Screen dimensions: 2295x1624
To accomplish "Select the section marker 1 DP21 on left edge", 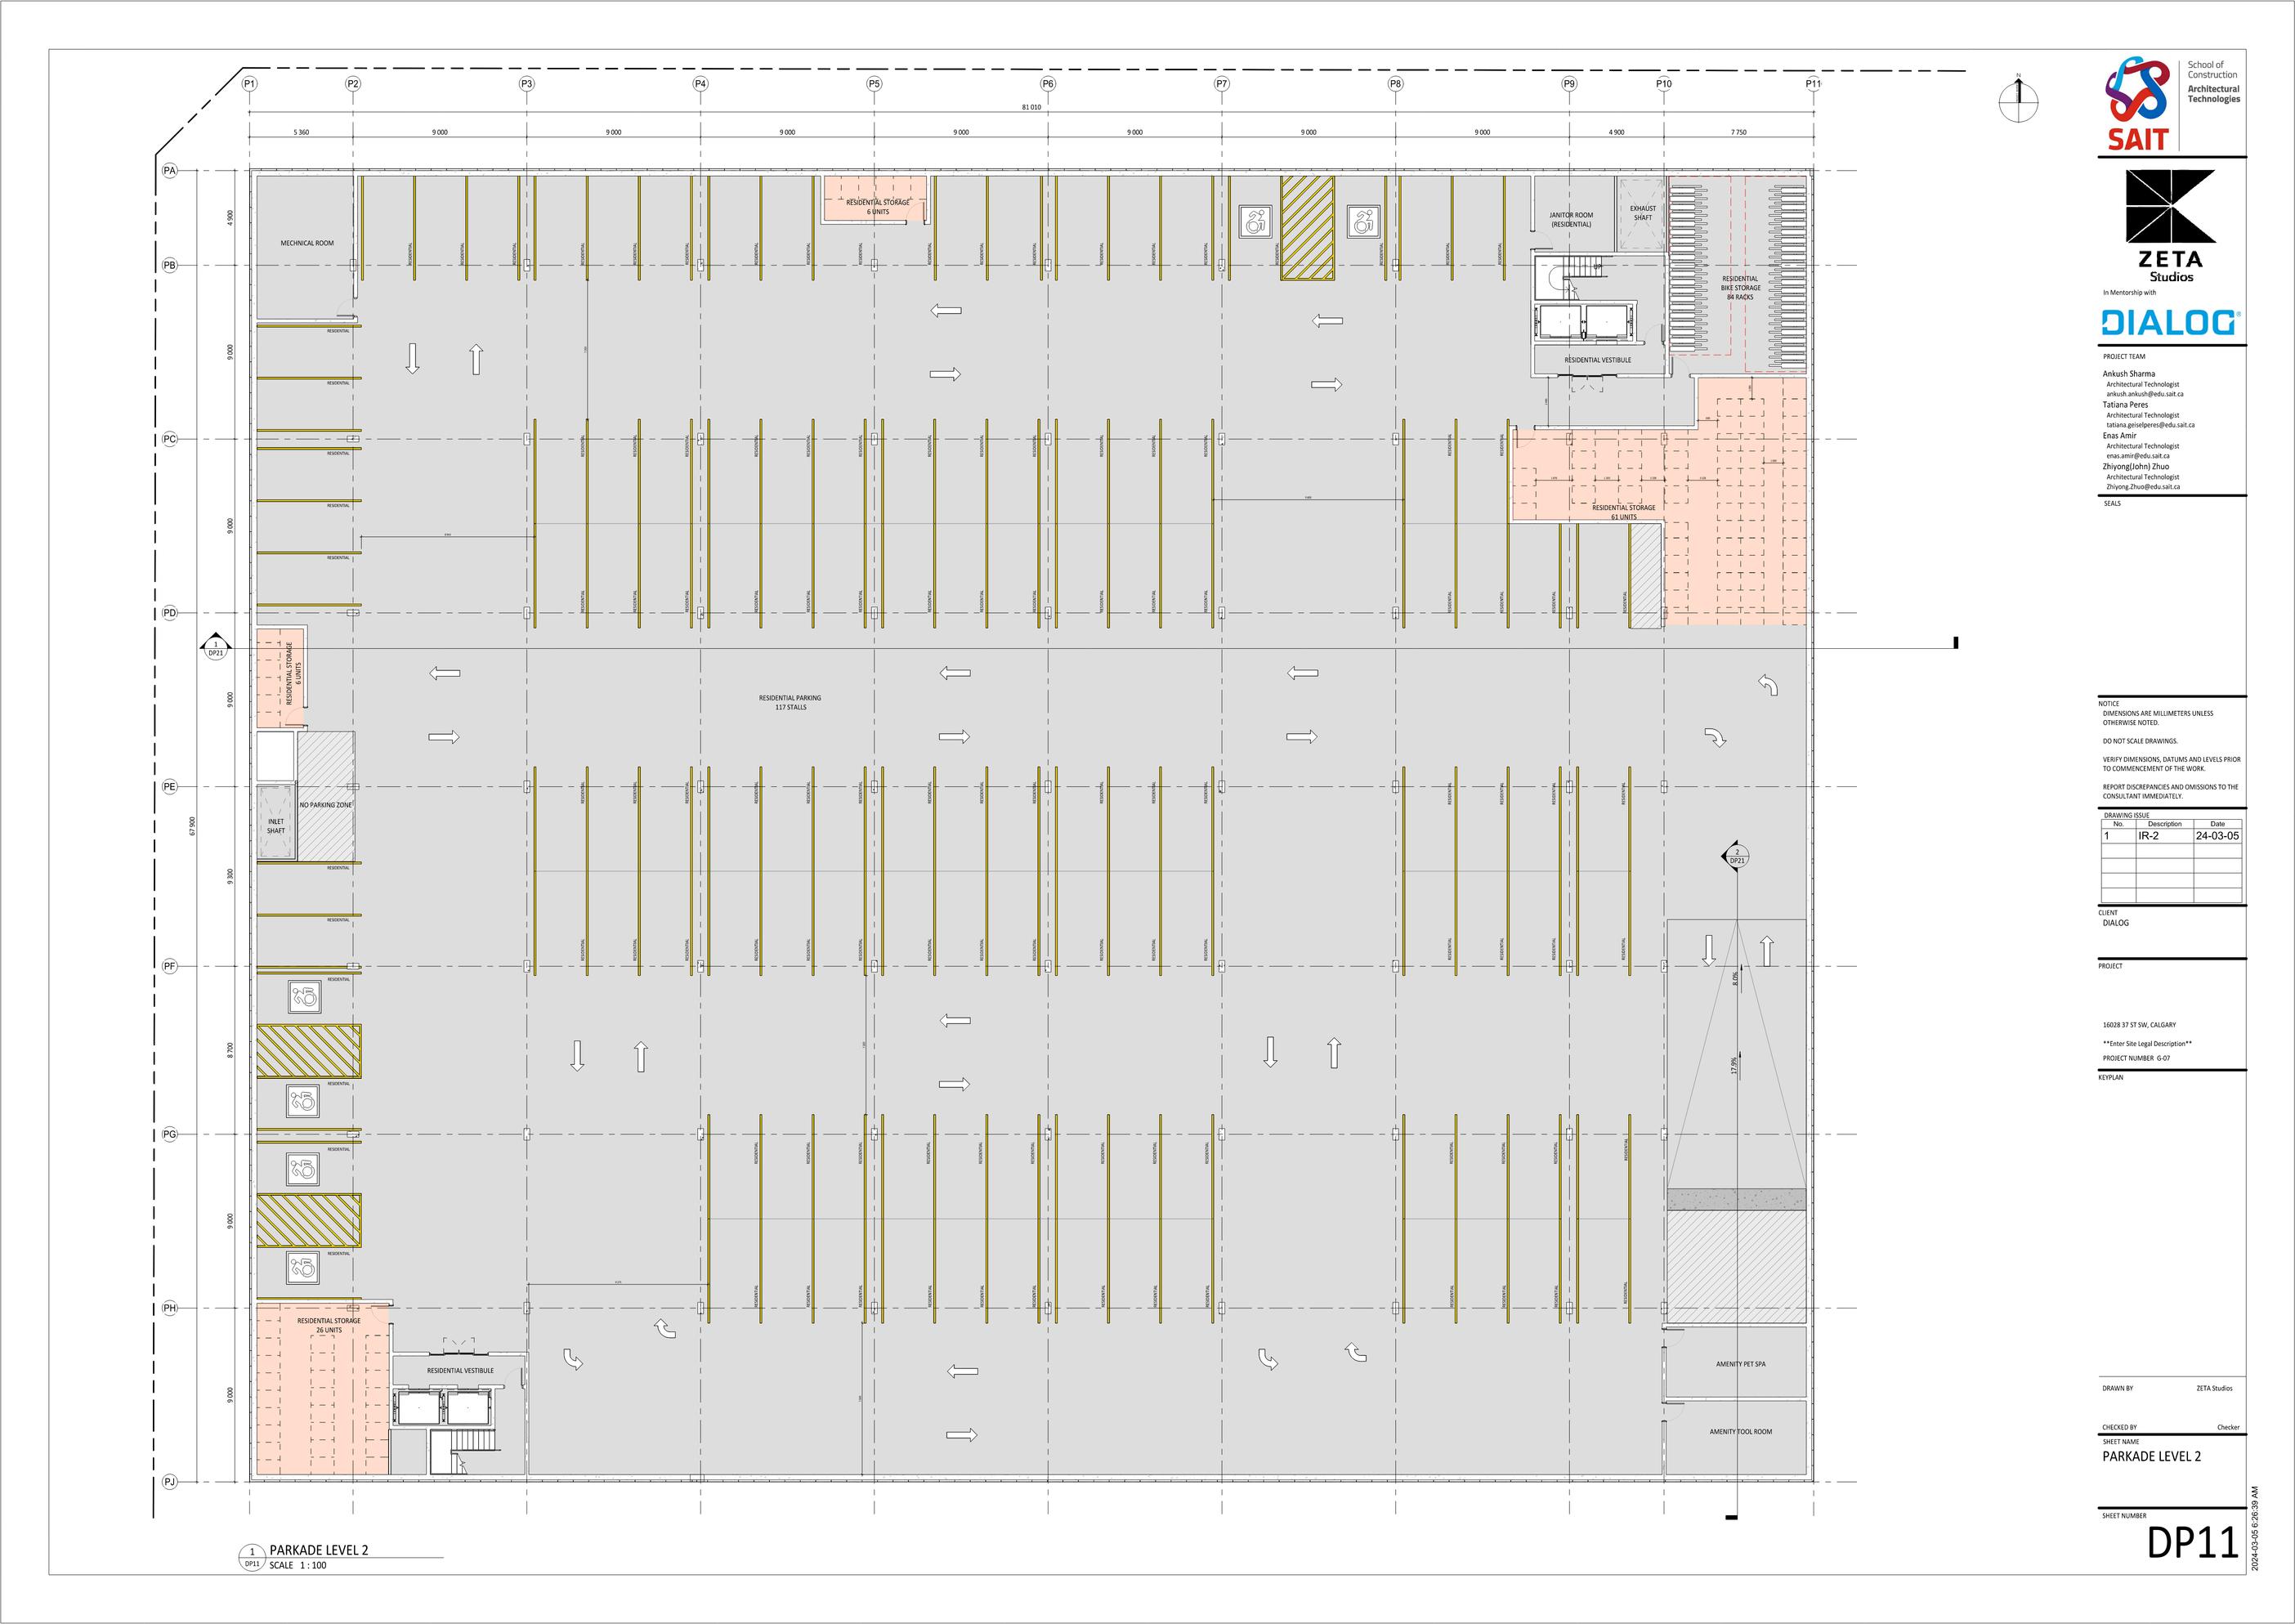I will [x=215, y=648].
